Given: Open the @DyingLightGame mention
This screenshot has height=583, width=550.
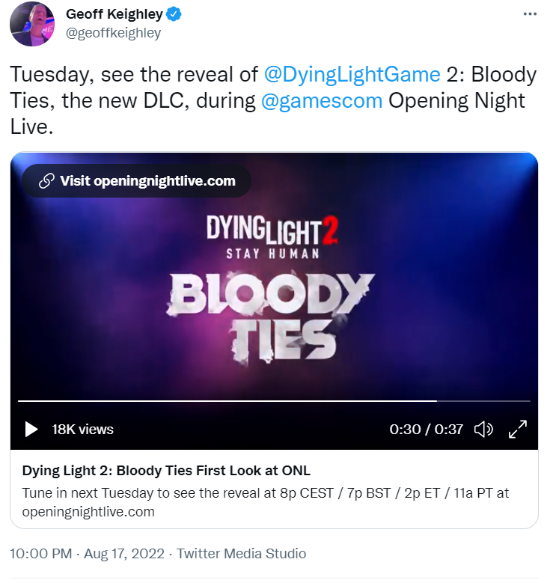Looking at the screenshot, I should tap(352, 74).
